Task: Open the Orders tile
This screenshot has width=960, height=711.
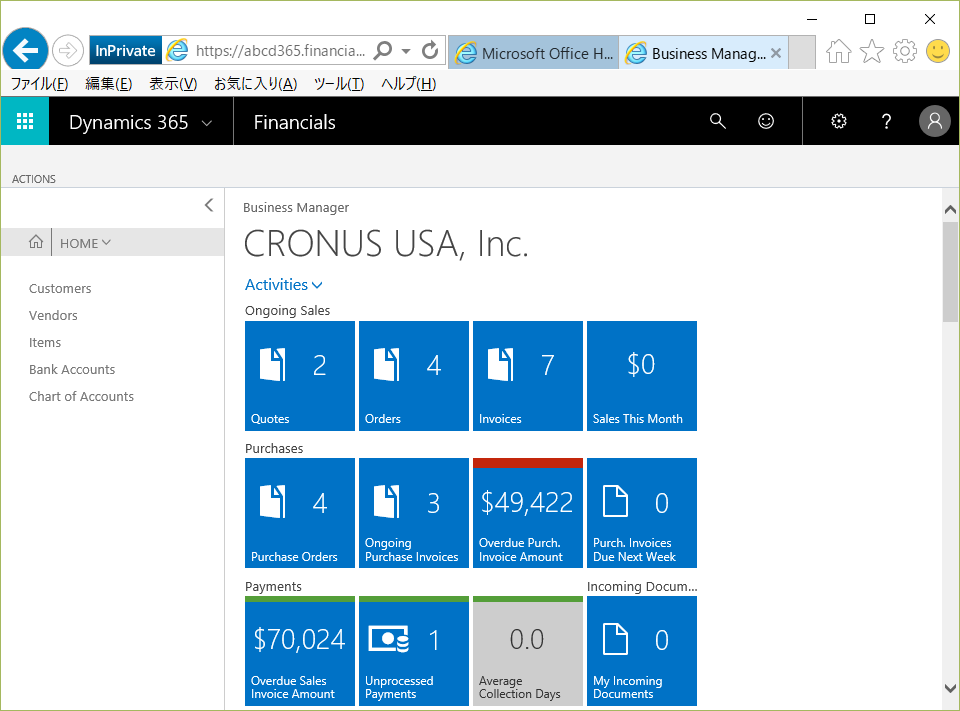Action: coord(414,376)
